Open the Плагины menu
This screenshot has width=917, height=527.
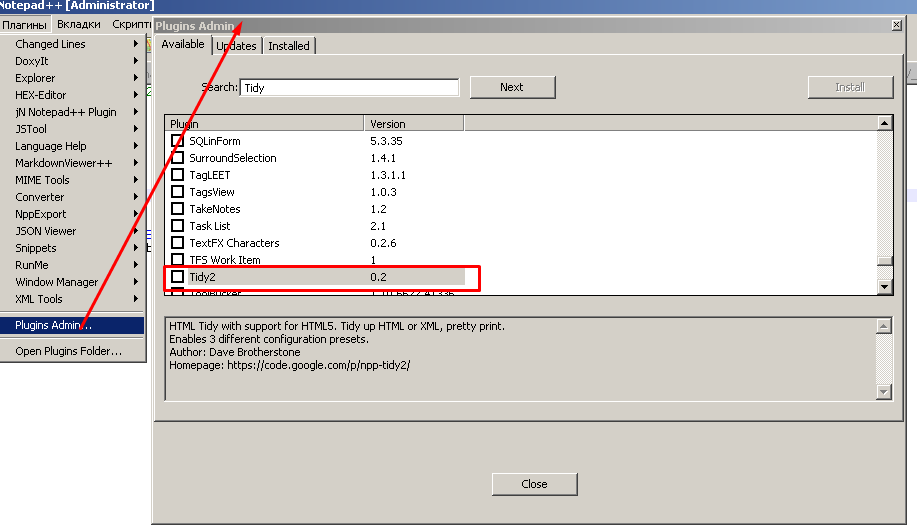(x=25, y=25)
